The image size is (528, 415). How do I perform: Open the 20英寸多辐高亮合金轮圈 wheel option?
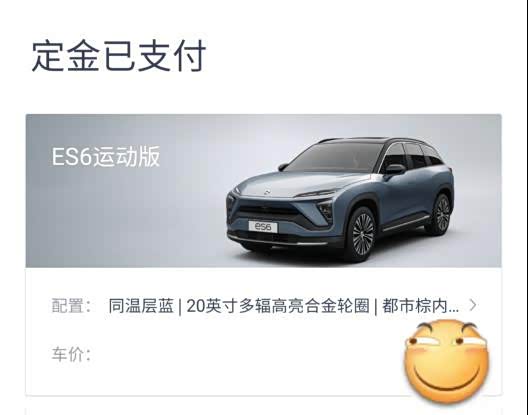(278, 306)
